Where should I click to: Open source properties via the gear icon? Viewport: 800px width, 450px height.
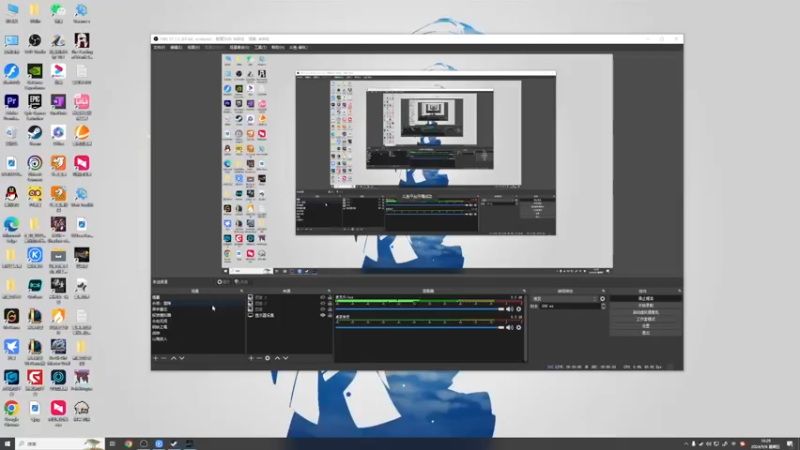pos(267,358)
